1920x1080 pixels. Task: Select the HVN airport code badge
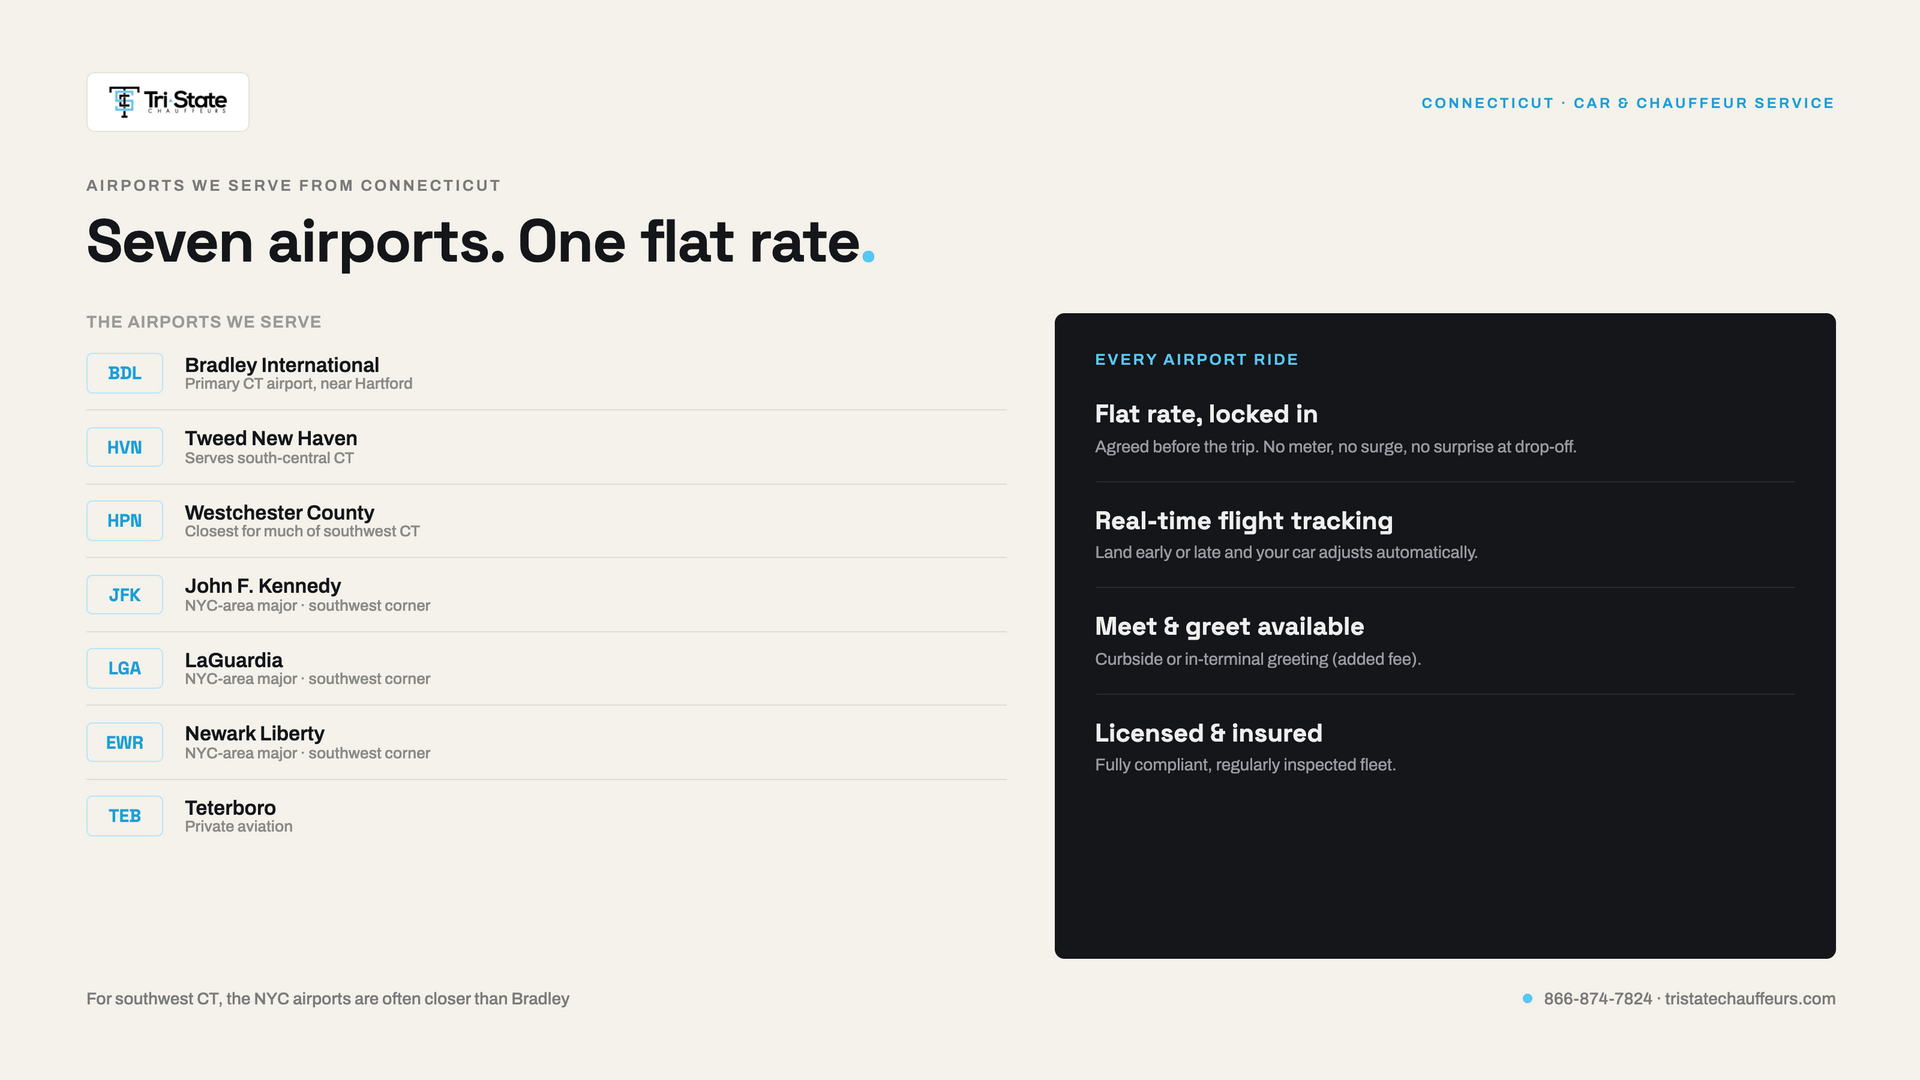pos(124,447)
